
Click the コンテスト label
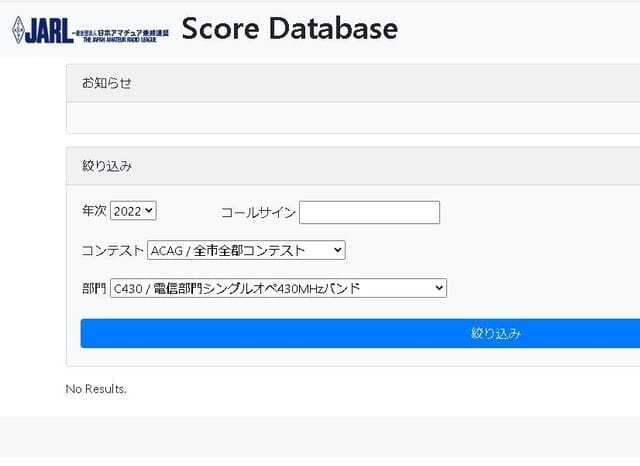tap(112, 250)
